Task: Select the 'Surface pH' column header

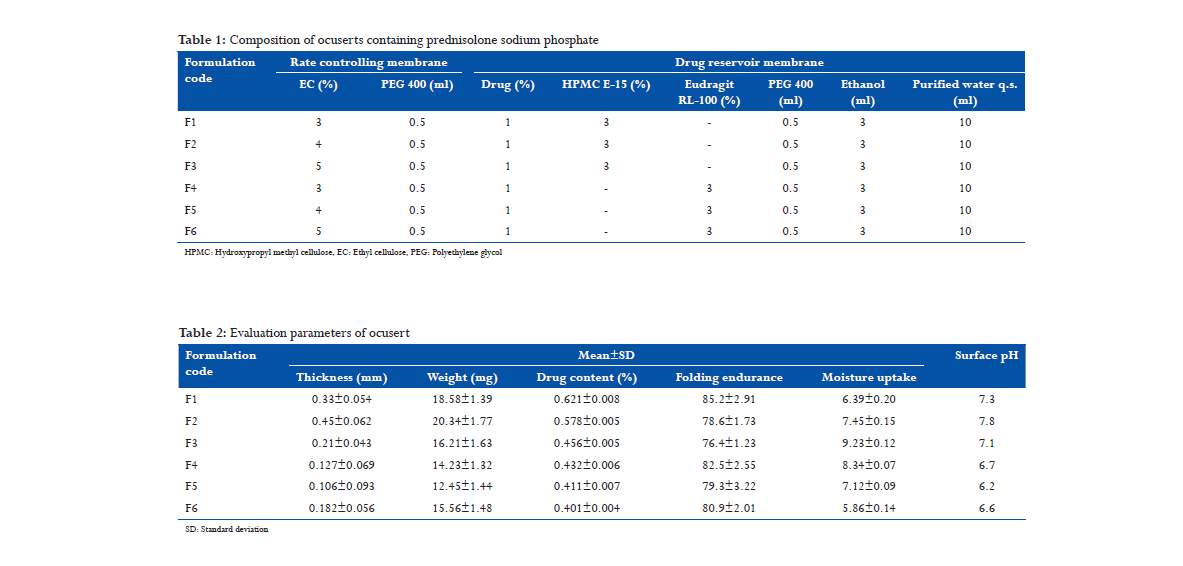Action: click(x=986, y=355)
